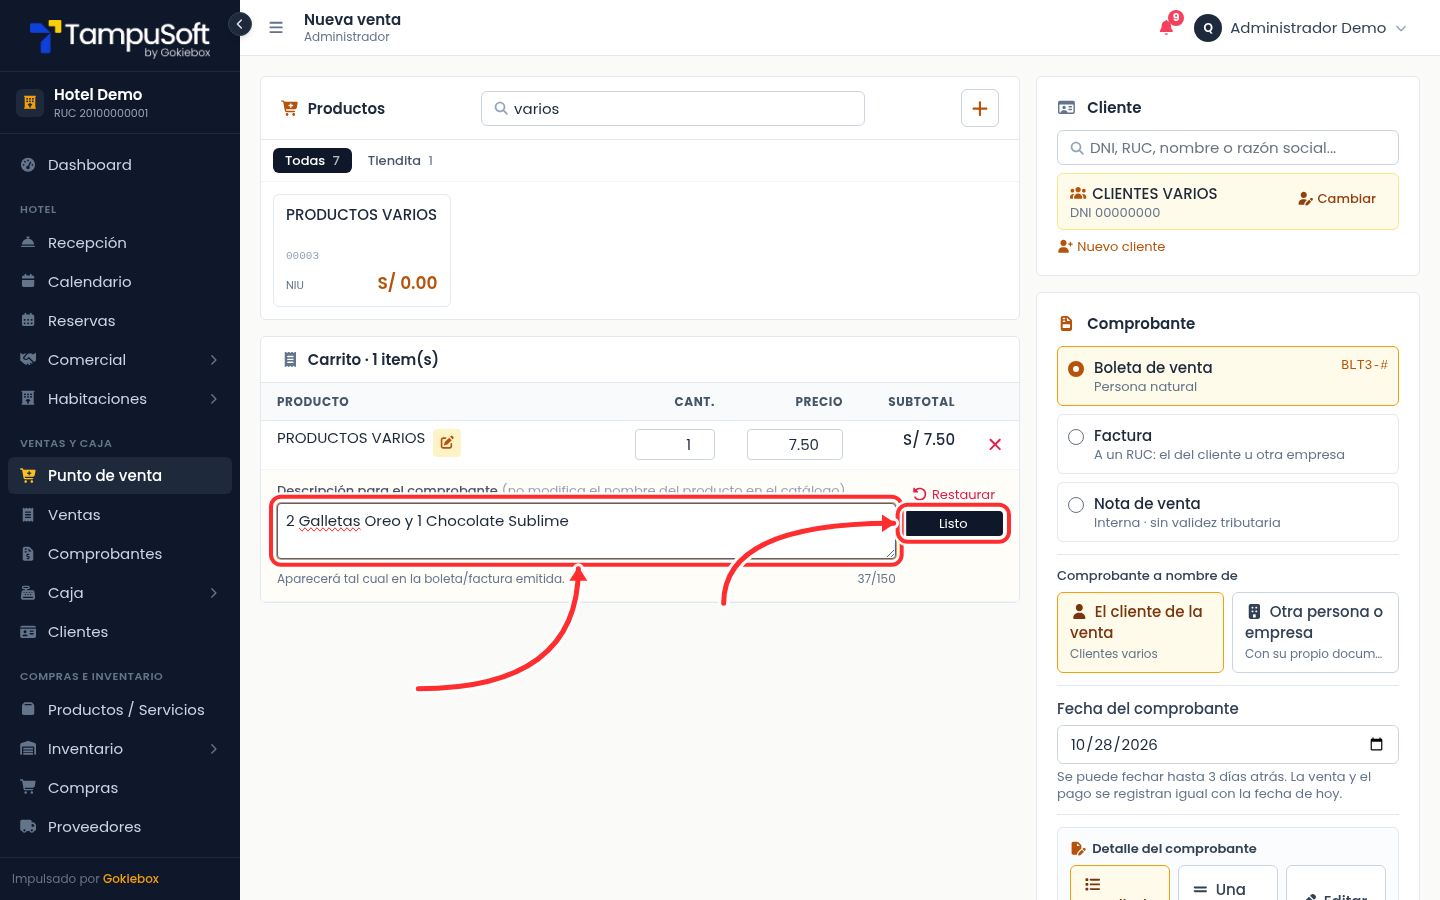Open Compras in the sidebar
Screen dimensions: 1440x900
120,788
